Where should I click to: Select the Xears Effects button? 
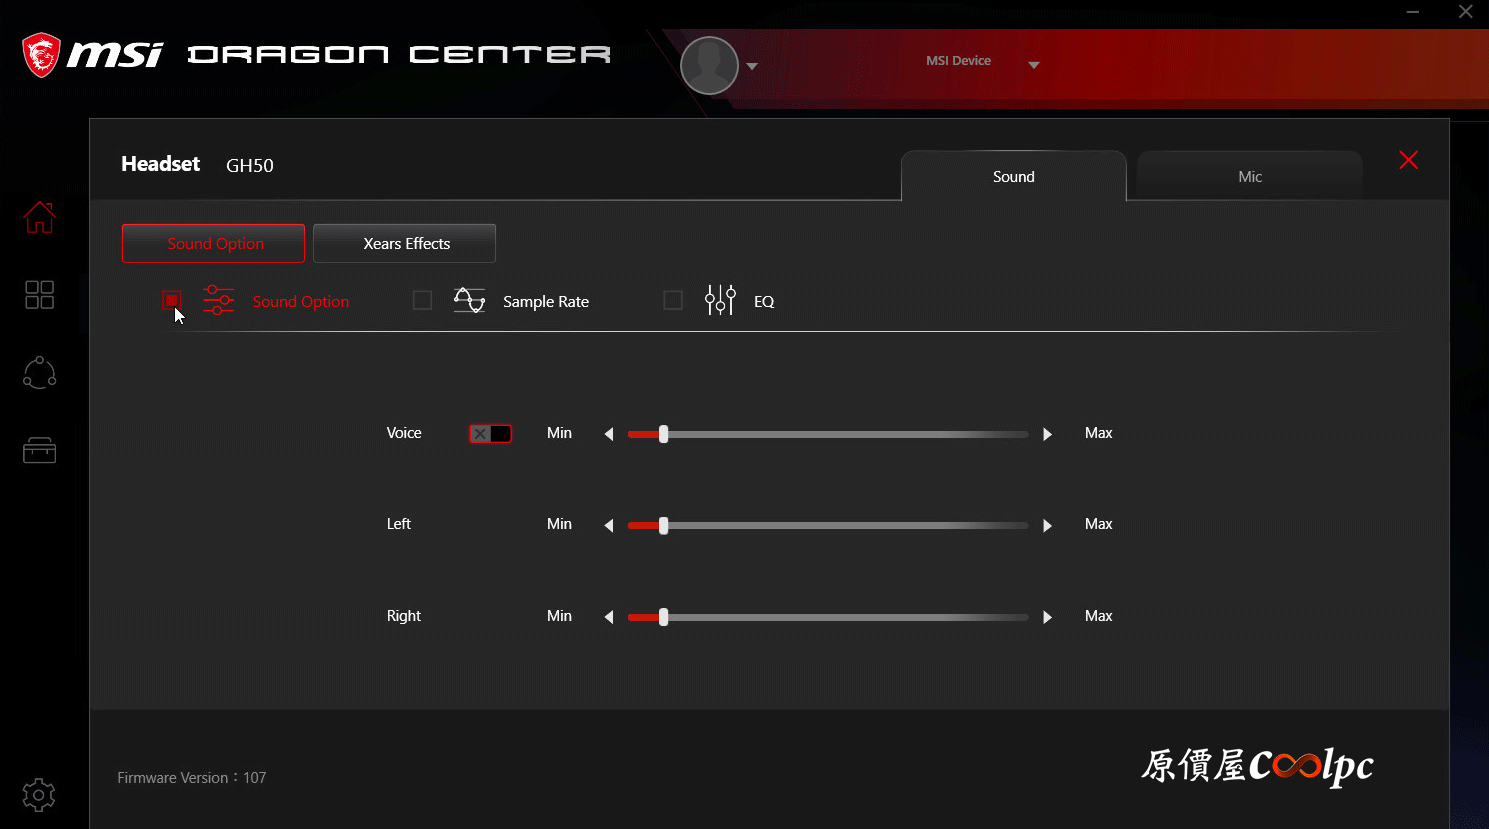404,243
